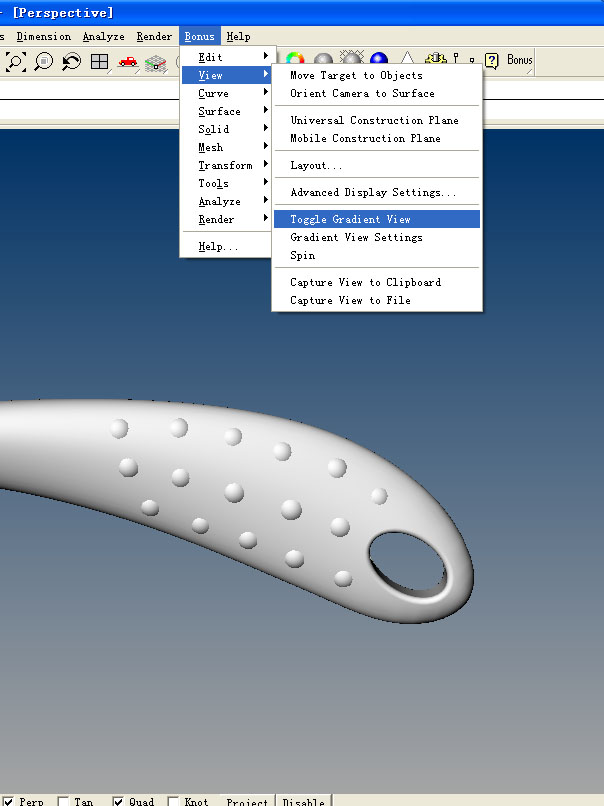This screenshot has height=806, width=604.
Task: Toggle the Quad osnap checkbox
Action: point(118,801)
